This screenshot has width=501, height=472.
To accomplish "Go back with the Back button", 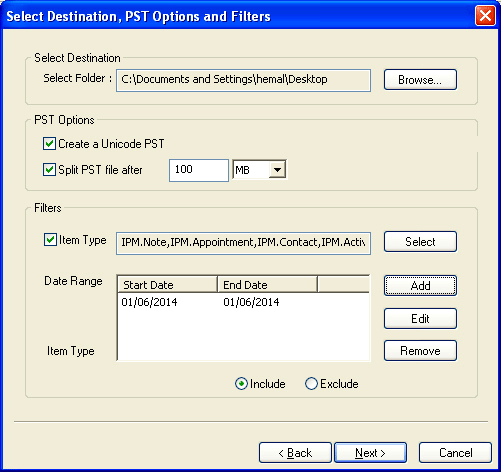I will pyautogui.click(x=295, y=453).
